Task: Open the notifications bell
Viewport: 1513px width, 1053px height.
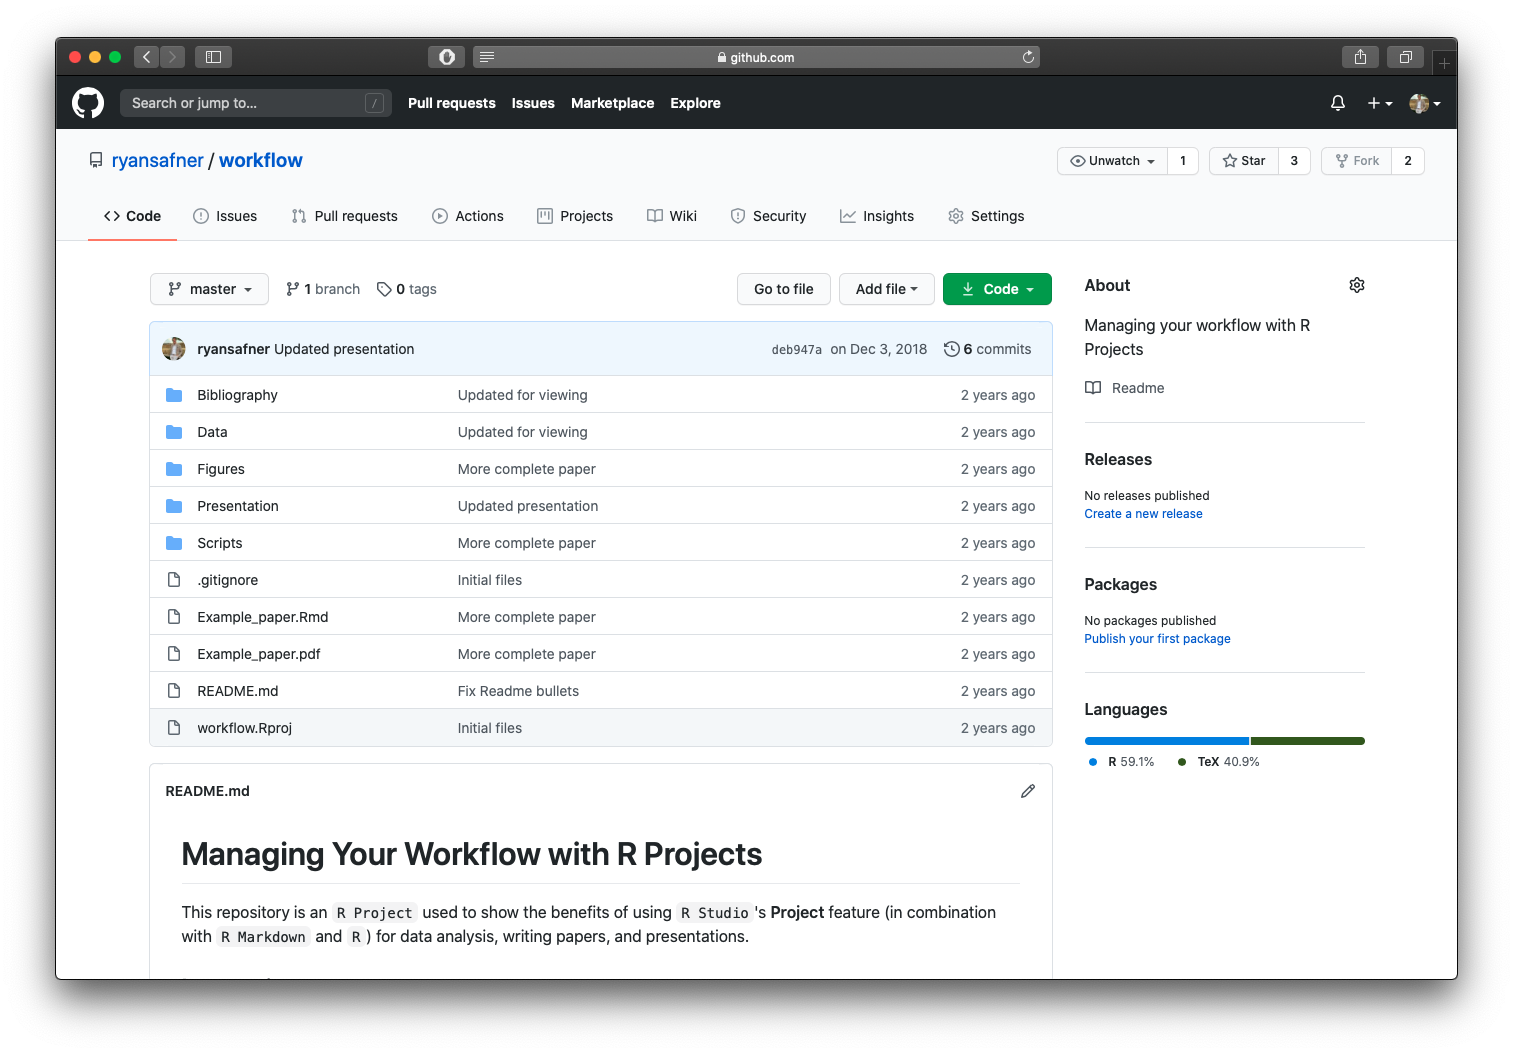Action: [x=1337, y=103]
